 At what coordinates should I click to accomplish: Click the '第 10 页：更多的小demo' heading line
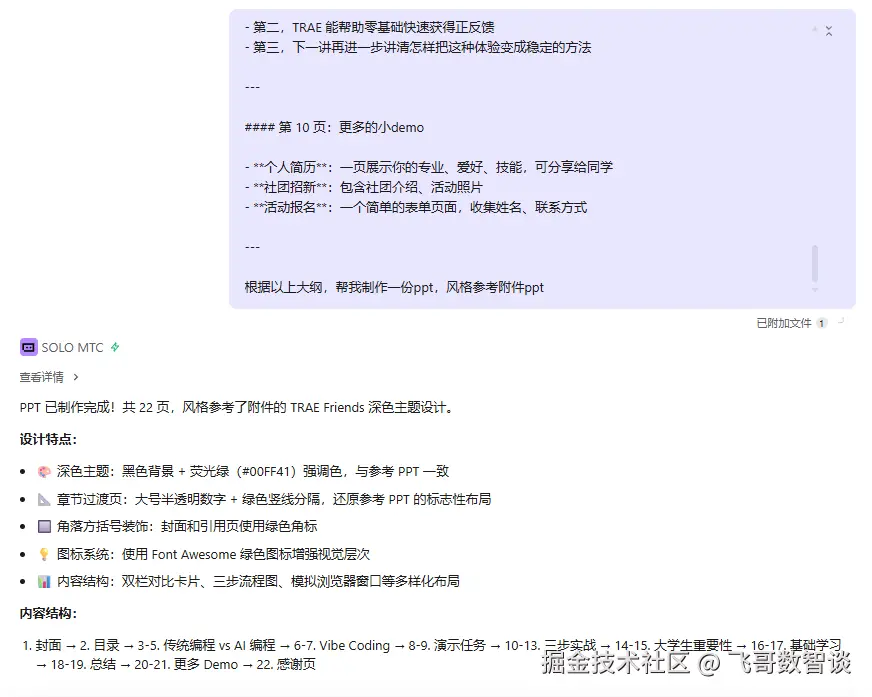334,127
